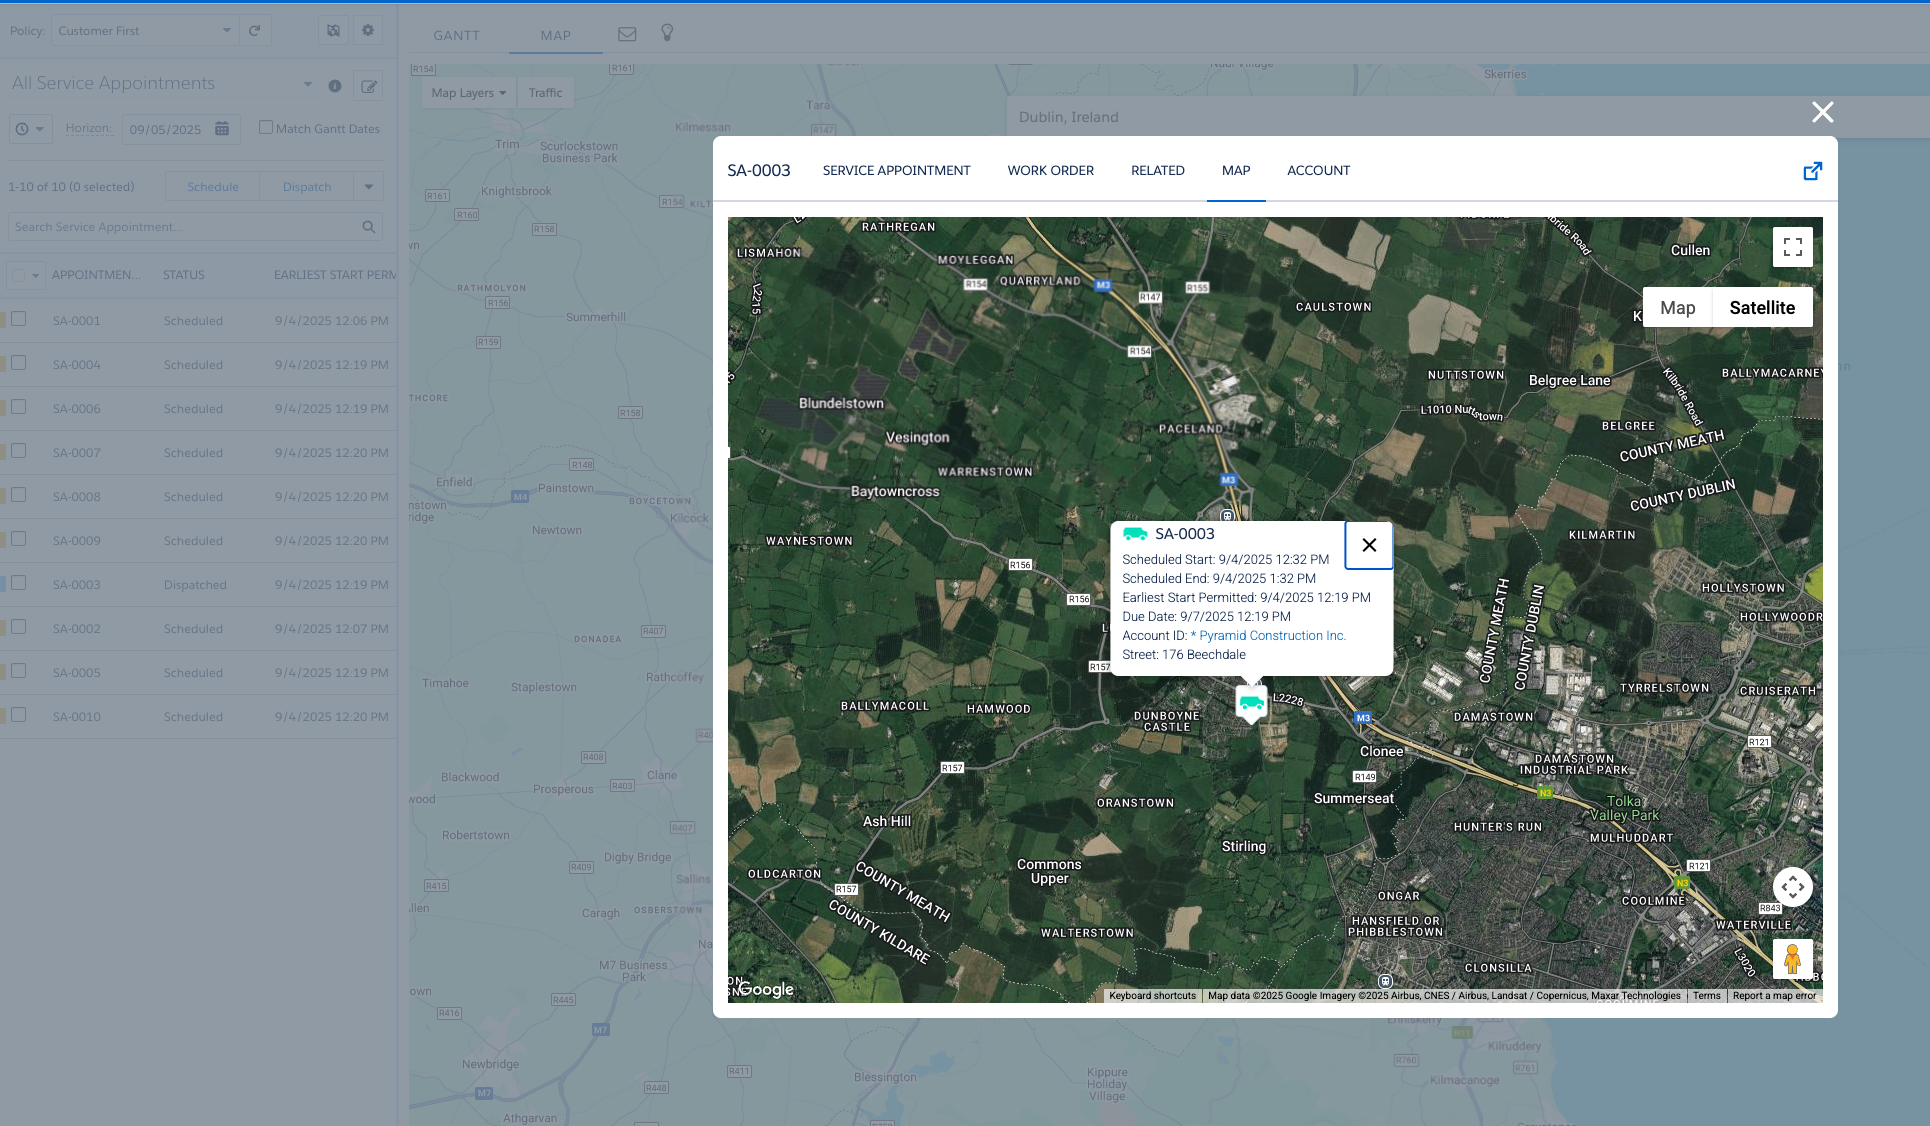Click the map camera controls icon

pos(1792,887)
